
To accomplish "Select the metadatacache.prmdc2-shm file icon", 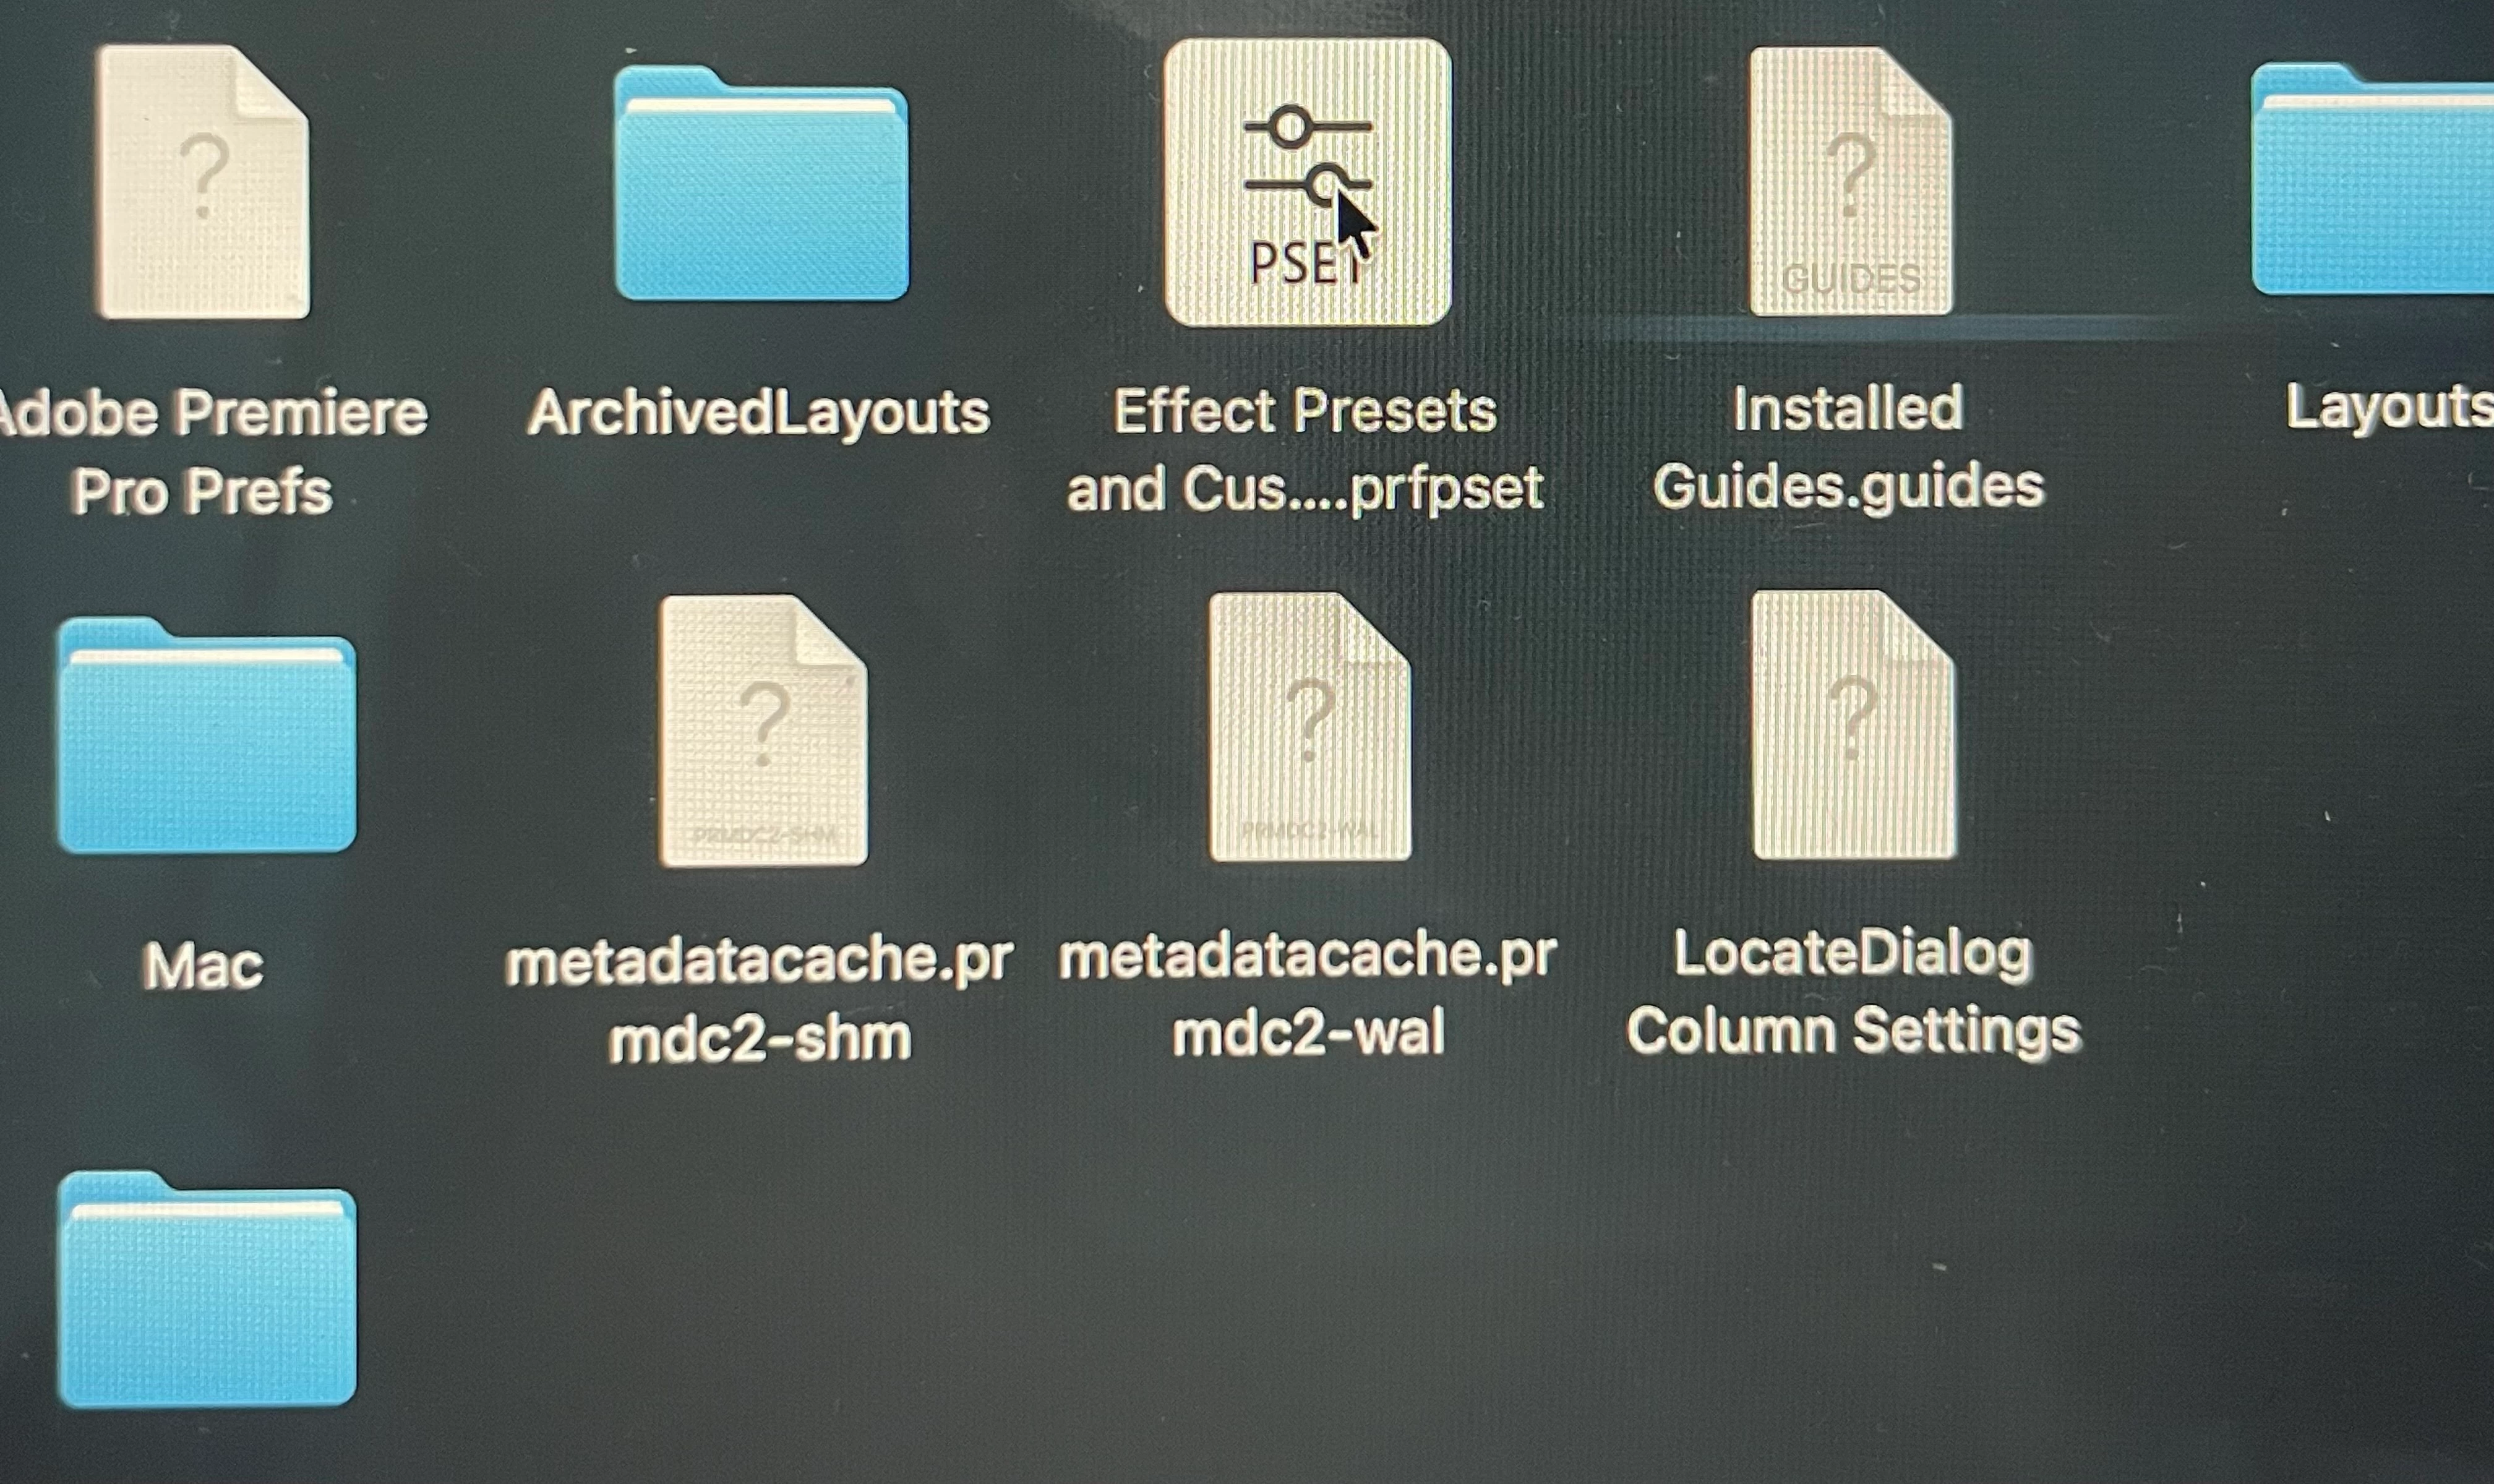I will tap(763, 731).
